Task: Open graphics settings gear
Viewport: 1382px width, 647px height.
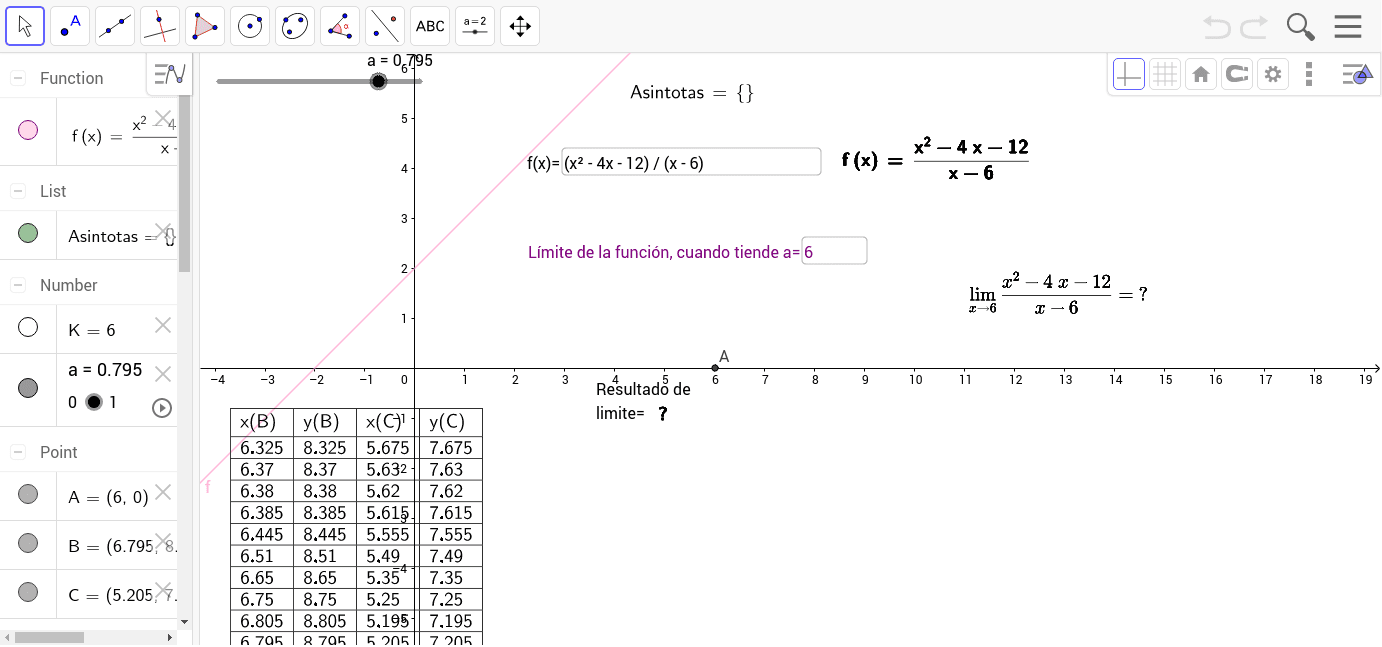Action: click(x=1272, y=74)
